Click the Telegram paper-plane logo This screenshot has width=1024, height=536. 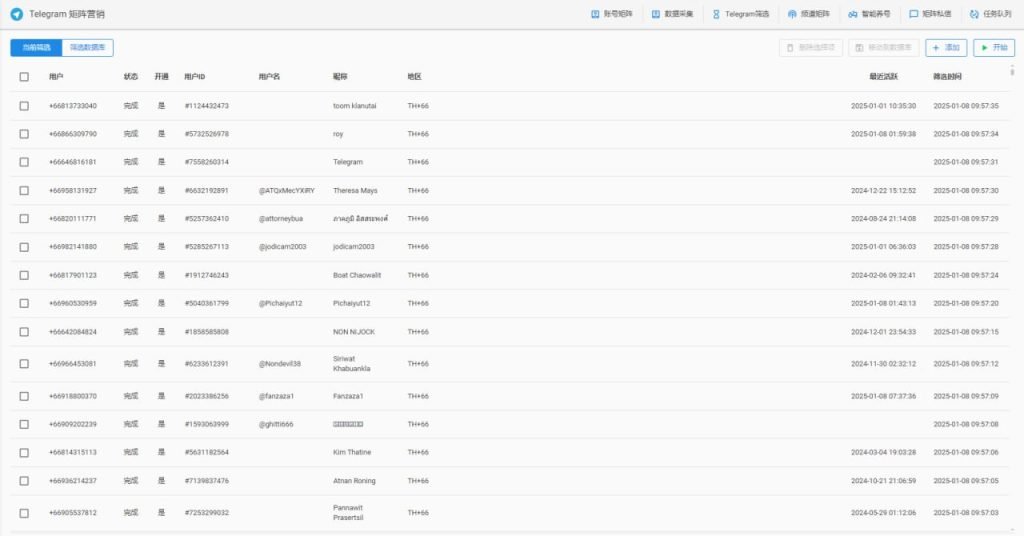[16, 14]
